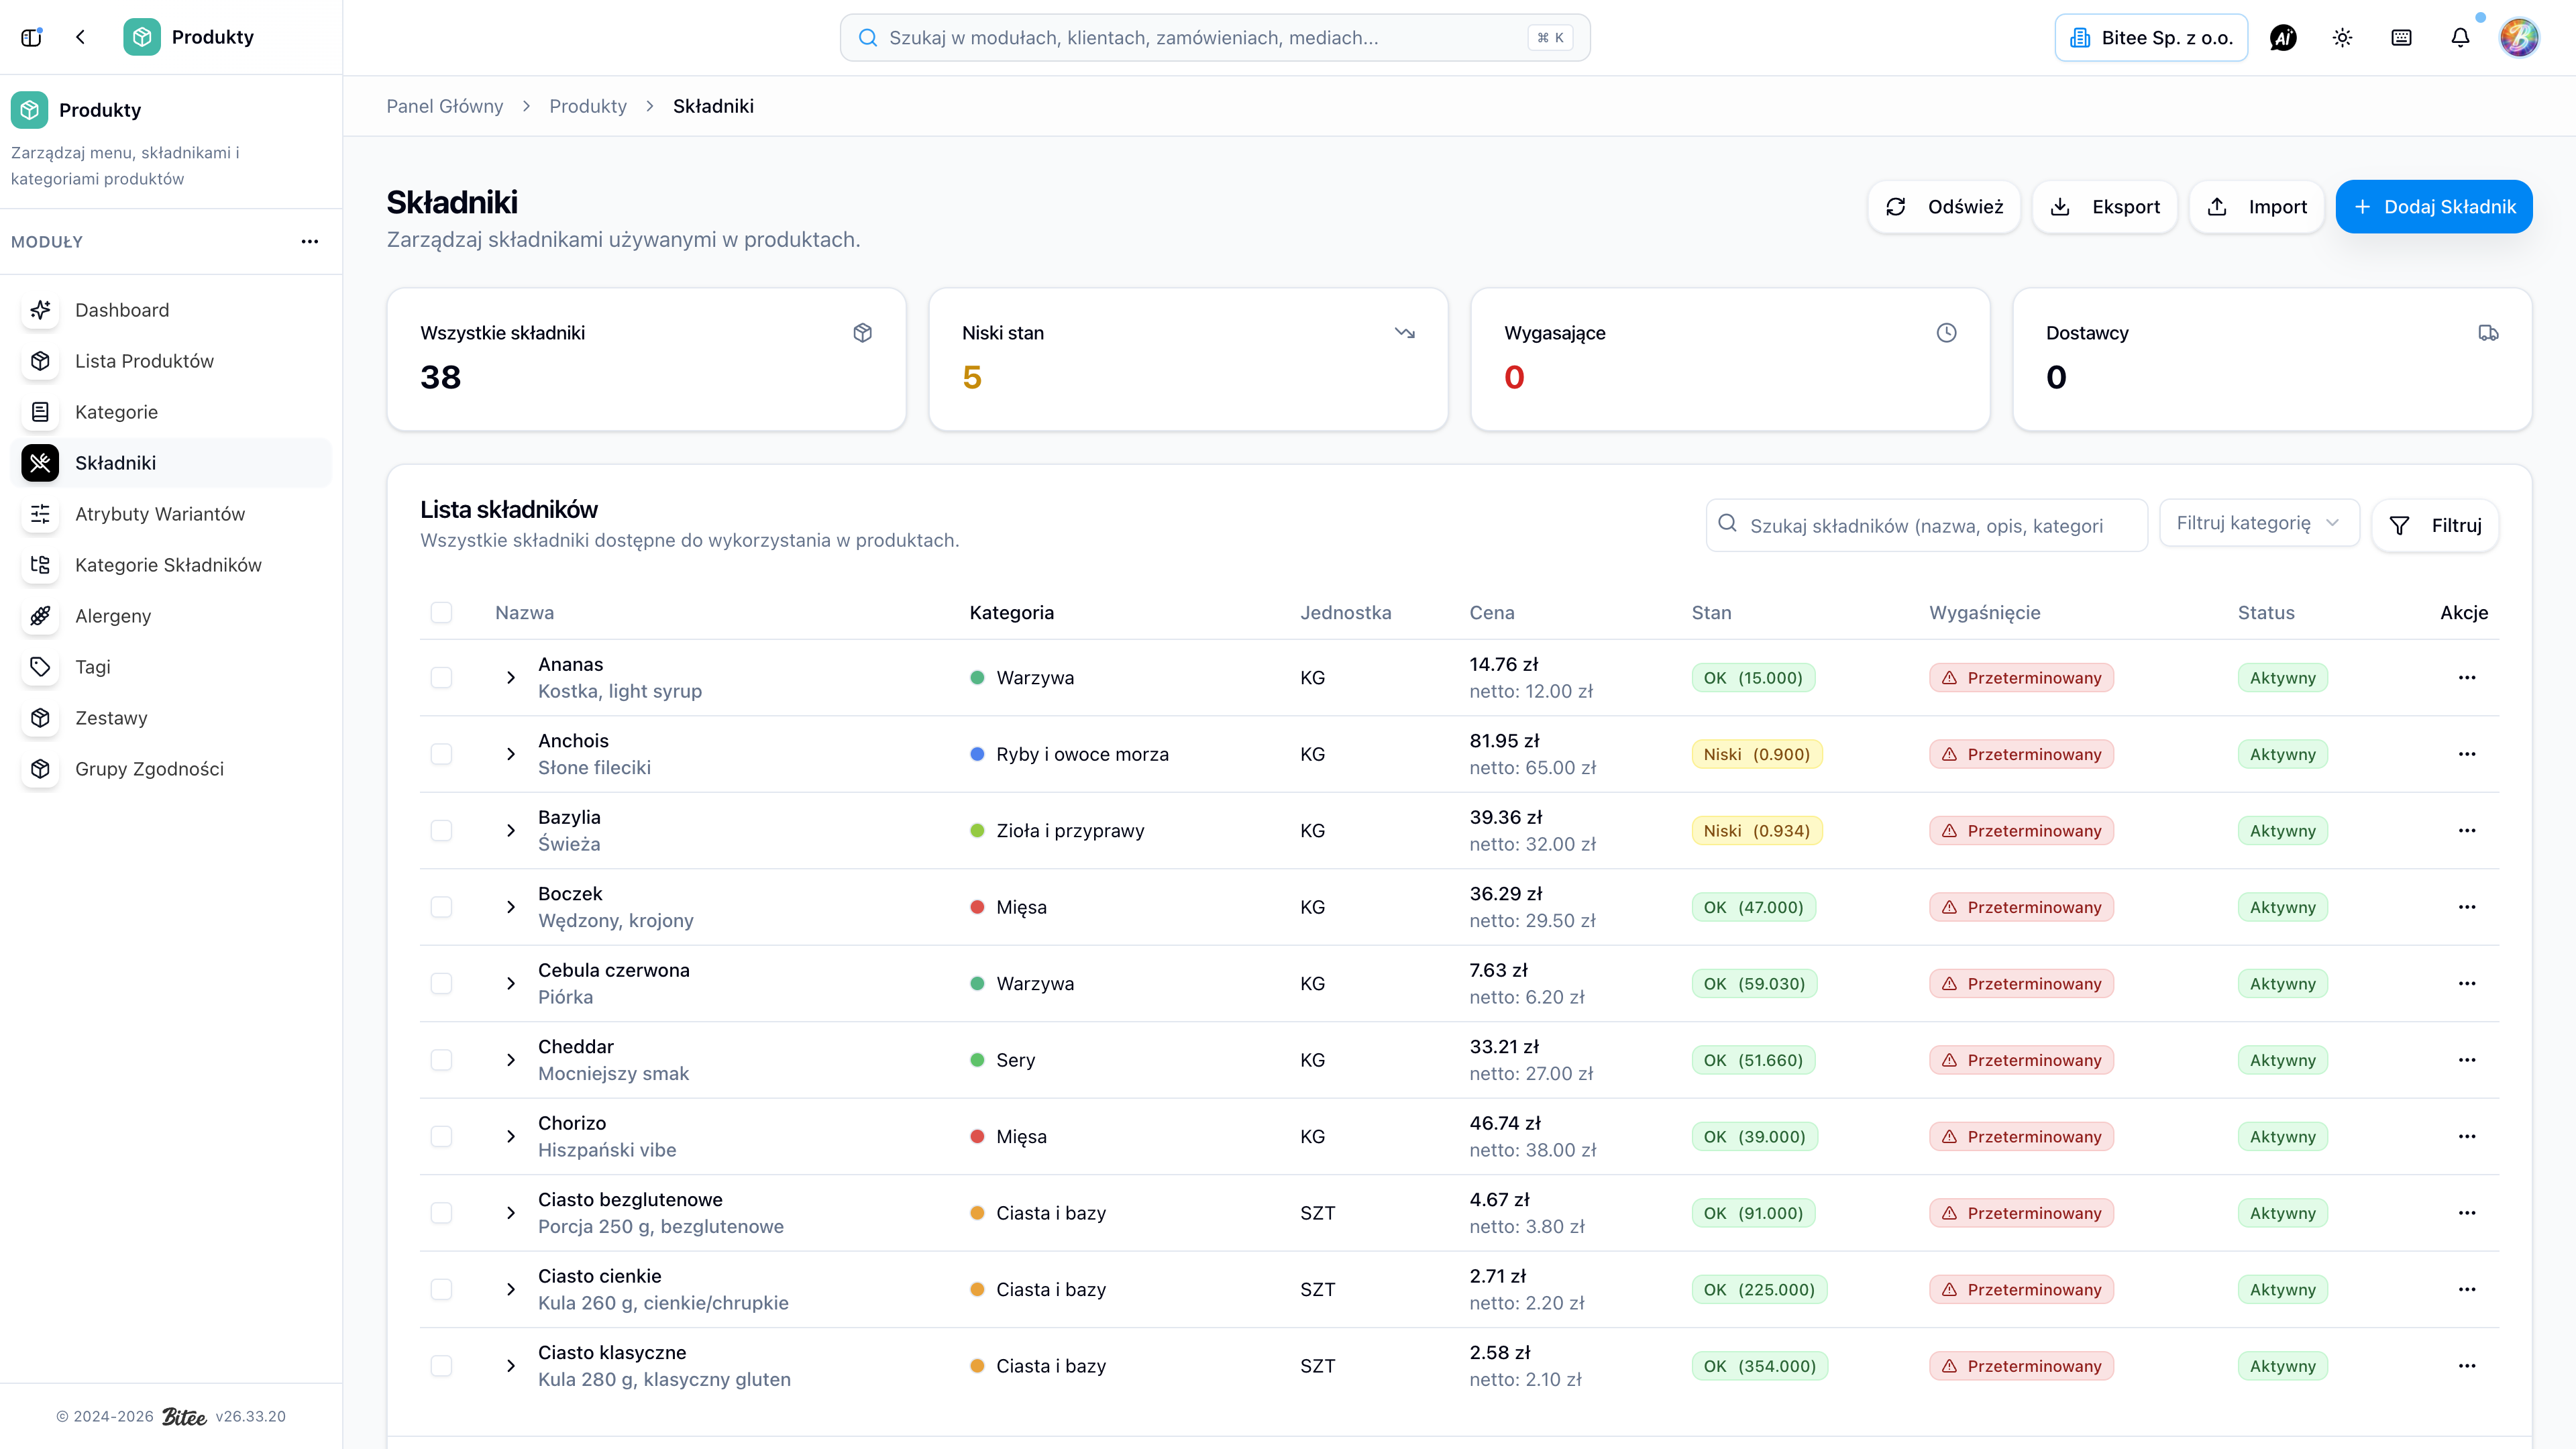This screenshot has width=2576, height=1449.
Task: Select the Cheddar row checkbox
Action: 441,1060
